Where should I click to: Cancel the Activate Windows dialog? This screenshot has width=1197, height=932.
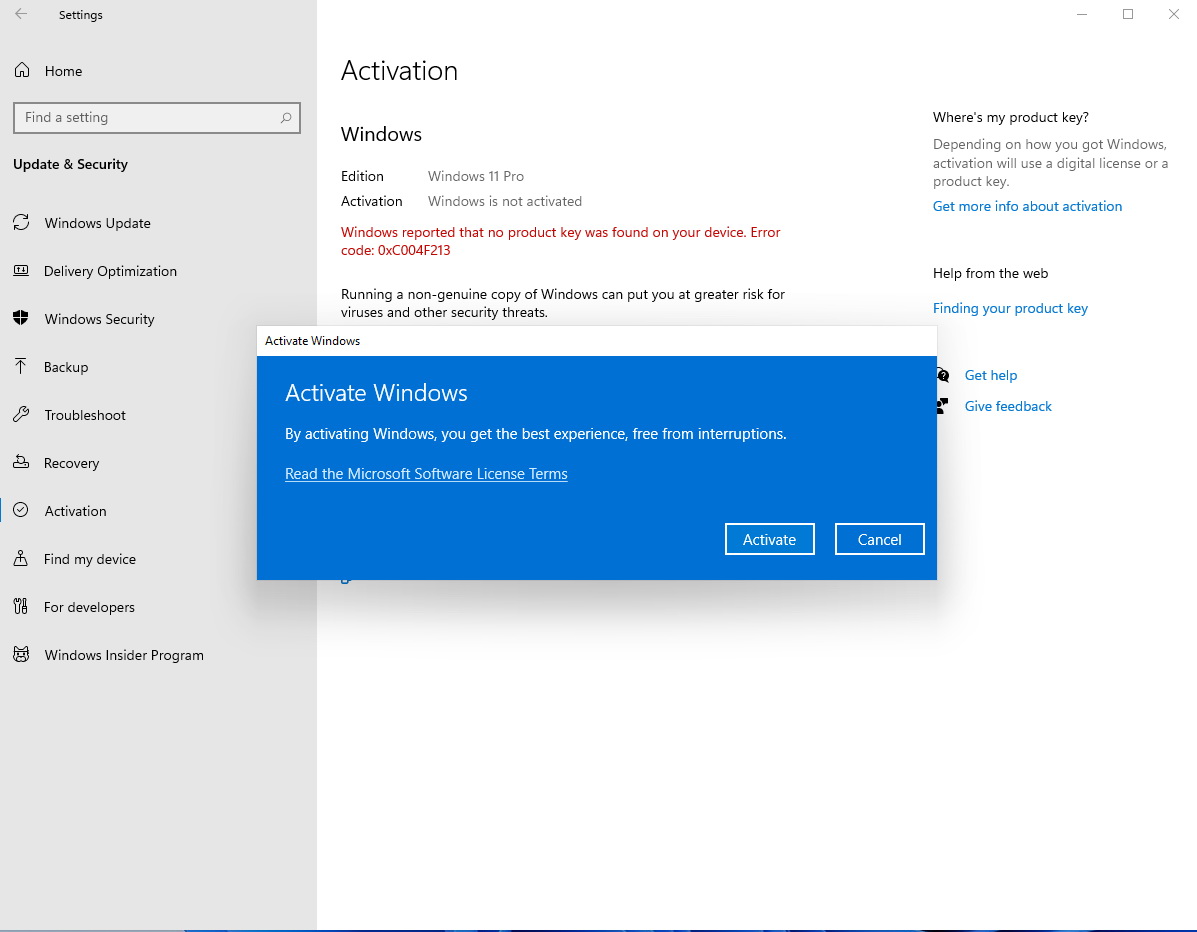pyautogui.click(x=879, y=539)
